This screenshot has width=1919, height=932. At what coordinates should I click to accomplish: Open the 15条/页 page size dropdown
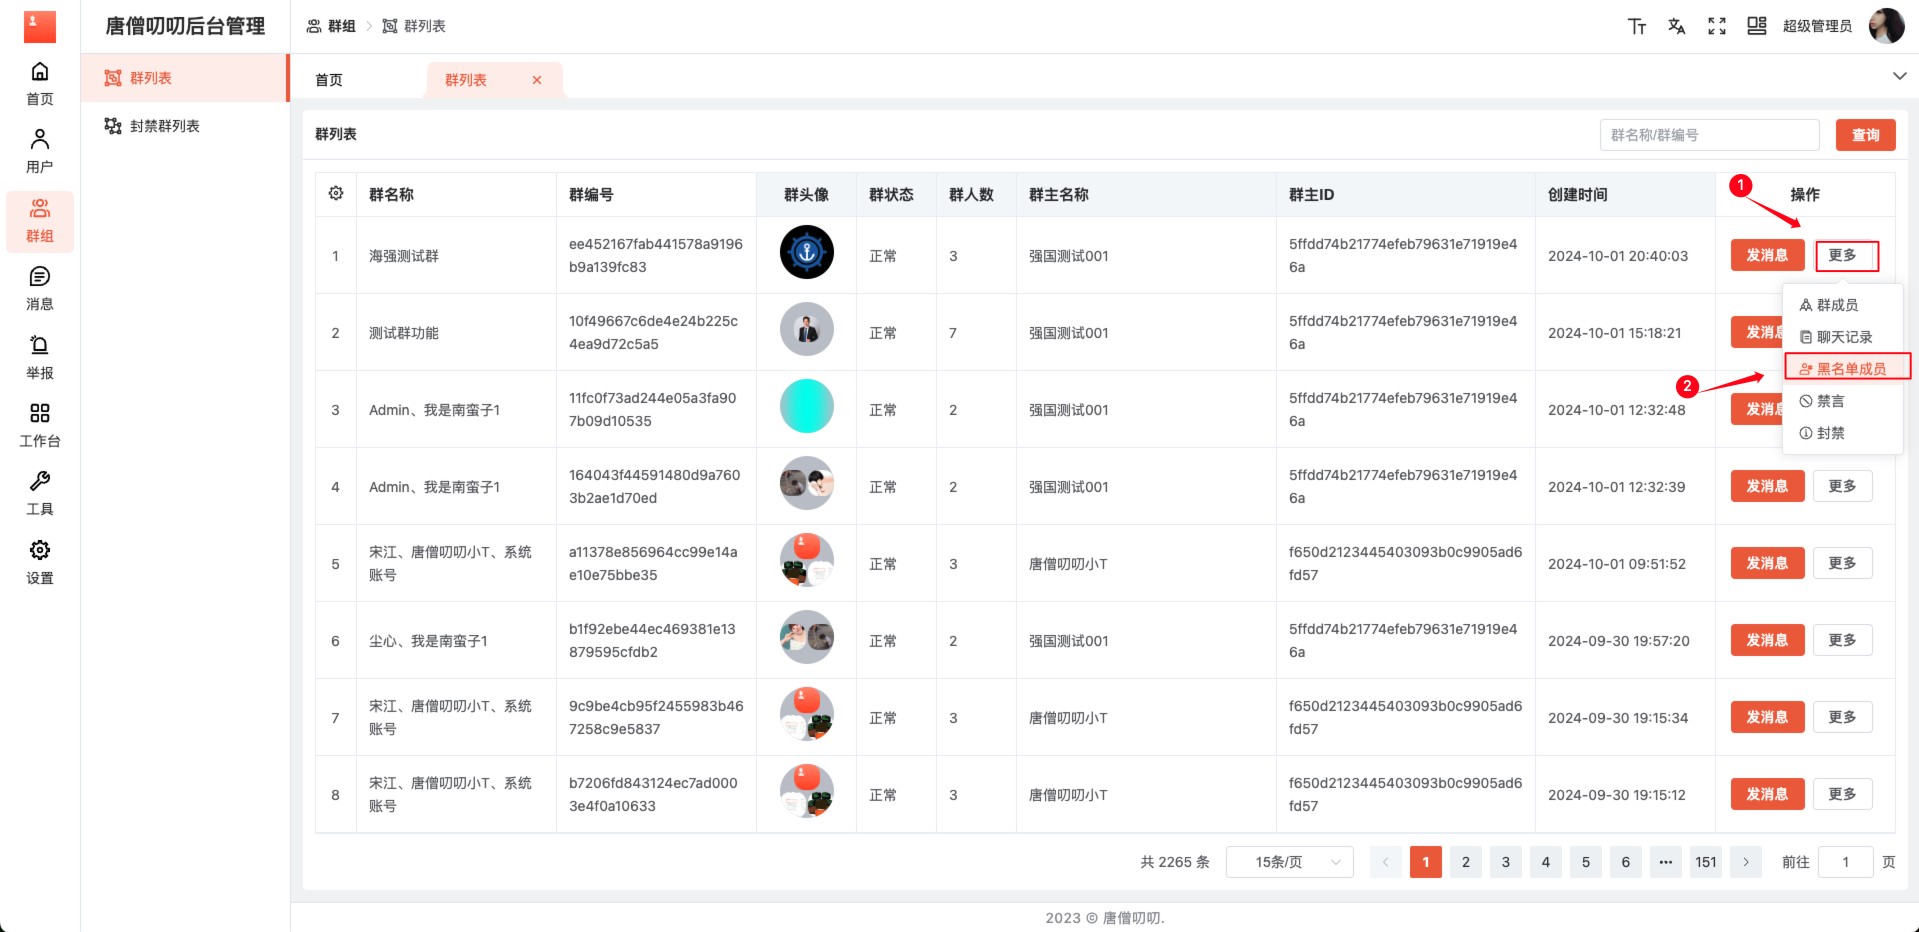[1289, 861]
